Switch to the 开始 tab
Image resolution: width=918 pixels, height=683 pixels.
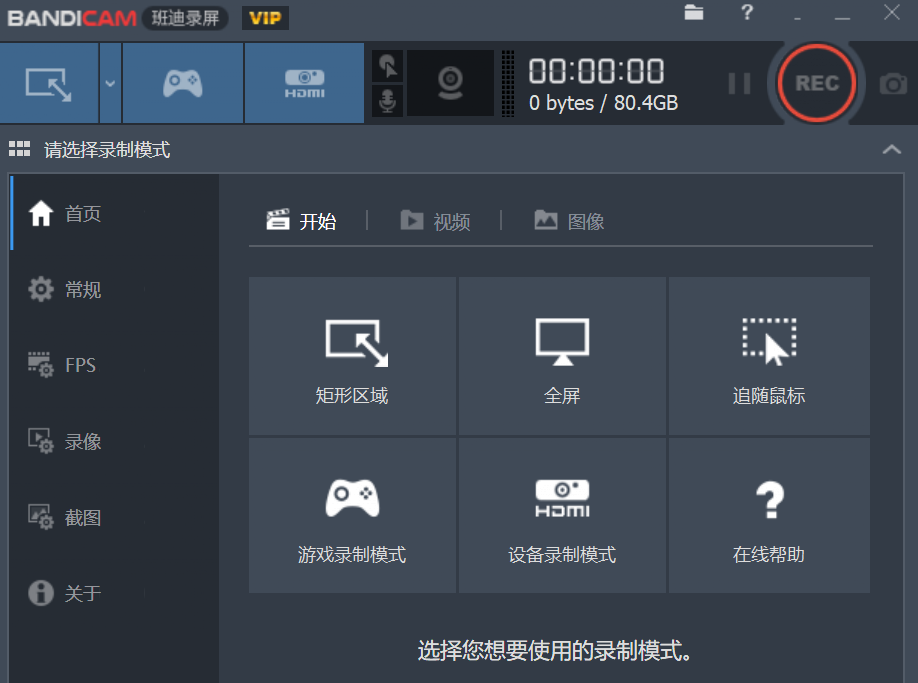pos(302,221)
